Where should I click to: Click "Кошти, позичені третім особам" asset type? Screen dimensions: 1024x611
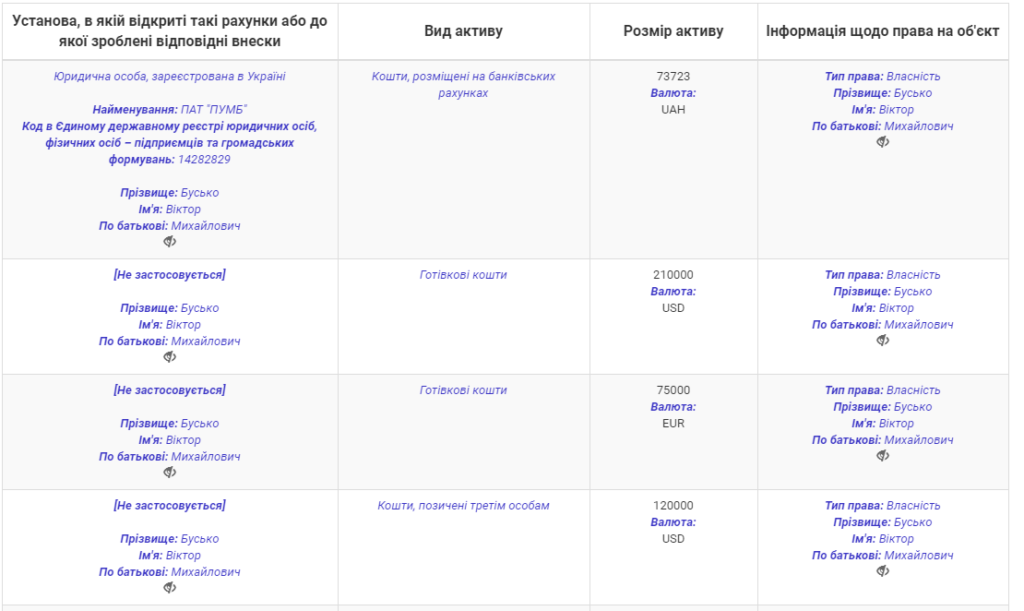[x=463, y=506]
